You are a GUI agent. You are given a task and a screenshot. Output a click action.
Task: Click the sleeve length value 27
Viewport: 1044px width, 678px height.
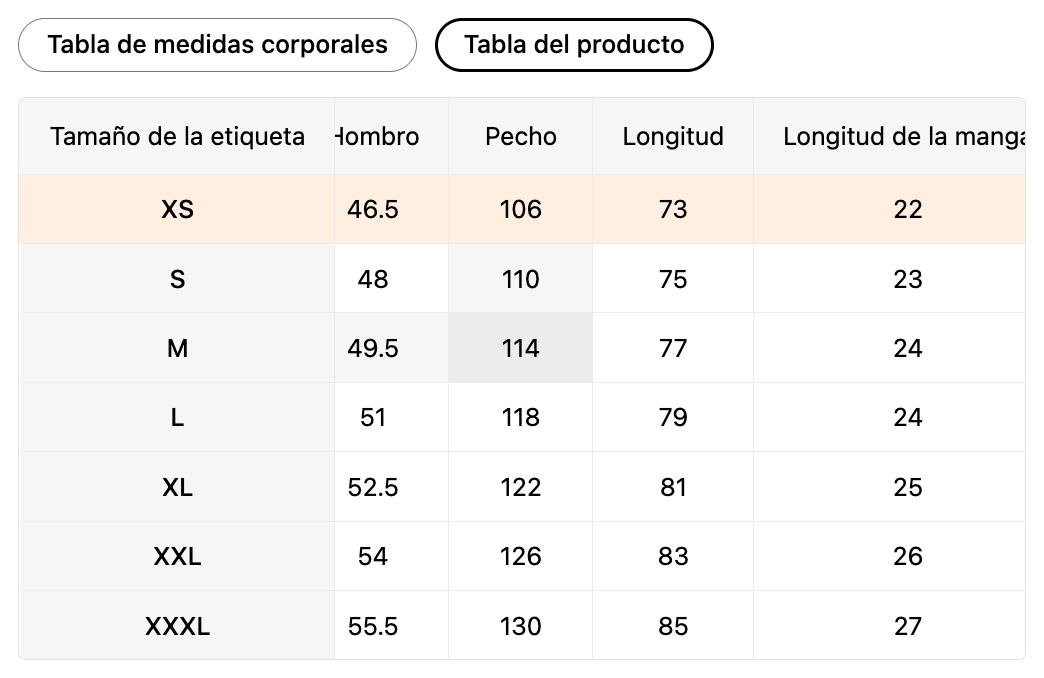click(907, 626)
